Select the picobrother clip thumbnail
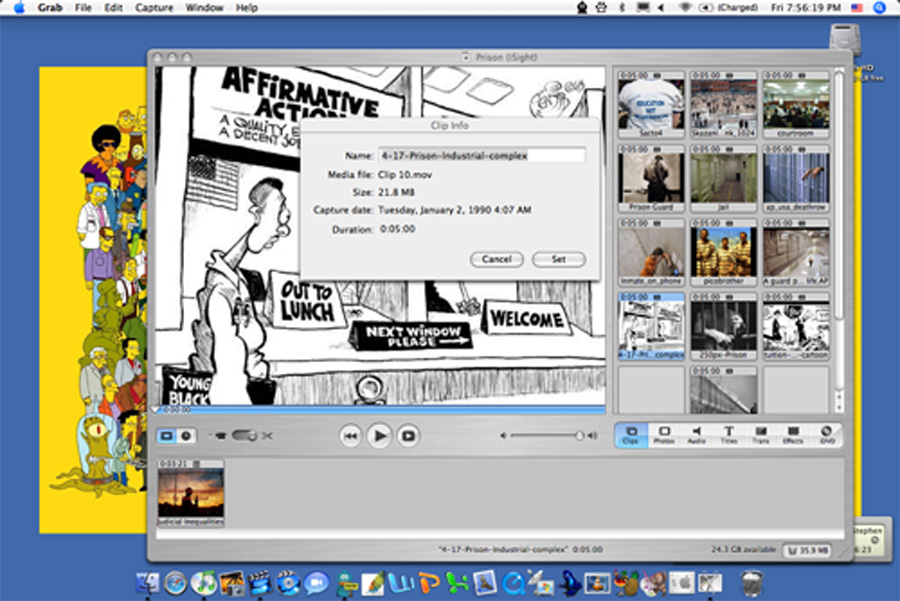Image resolution: width=900 pixels, height=601 pixels. coord(723,252)
